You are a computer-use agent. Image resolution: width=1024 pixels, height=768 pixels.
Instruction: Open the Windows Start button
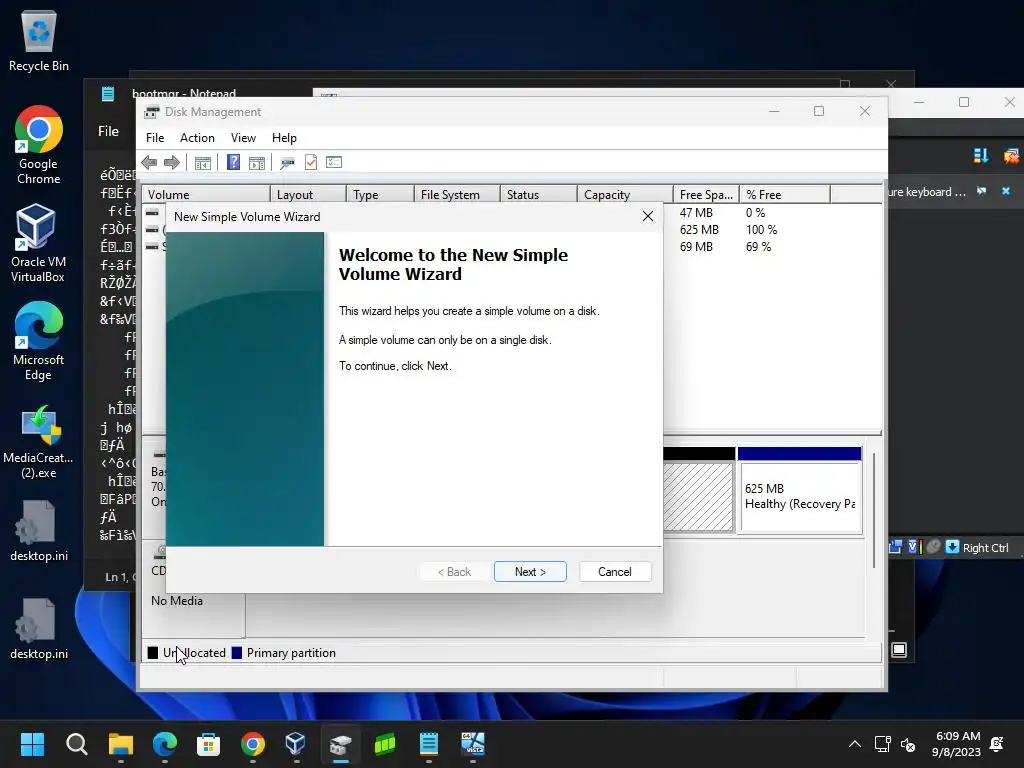pos(32,744)
